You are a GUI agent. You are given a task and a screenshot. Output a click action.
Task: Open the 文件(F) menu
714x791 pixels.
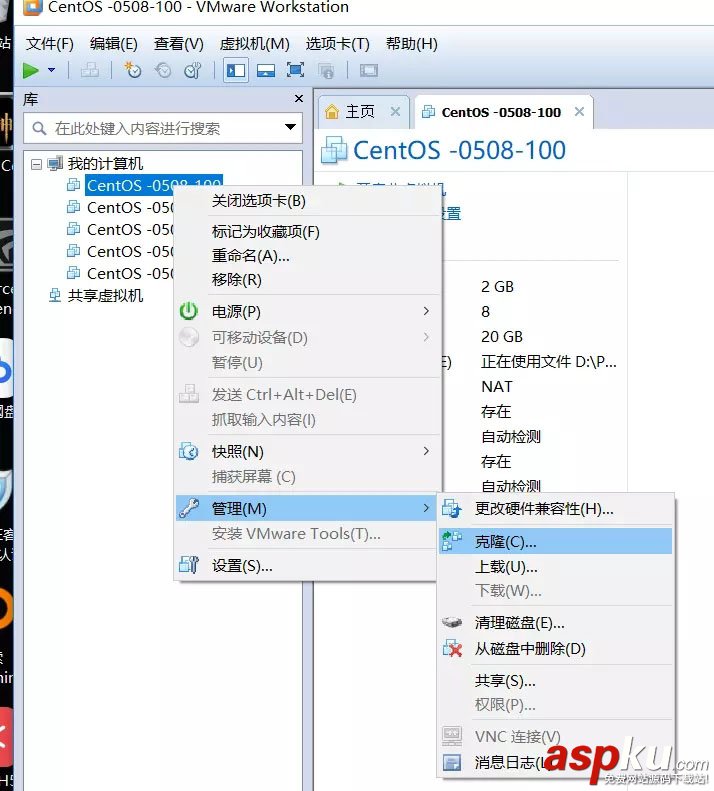coord(49,44)
